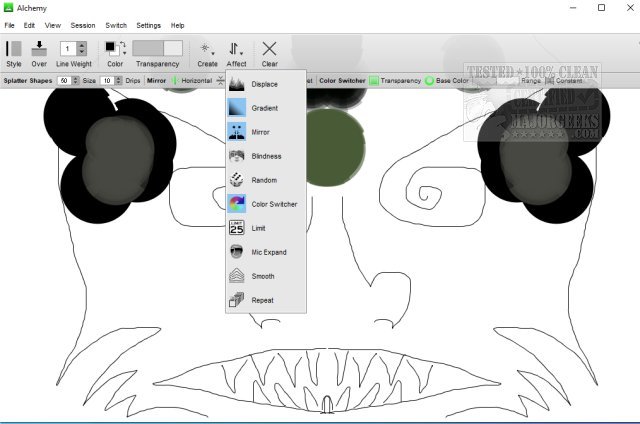
Task: Swap foreground and background colors arrow
Action: (123, 44)
